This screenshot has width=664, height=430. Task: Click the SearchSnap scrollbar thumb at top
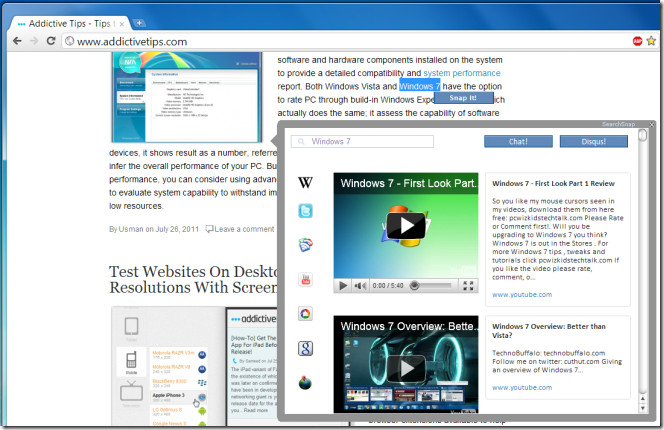click(x=642, y=135)
